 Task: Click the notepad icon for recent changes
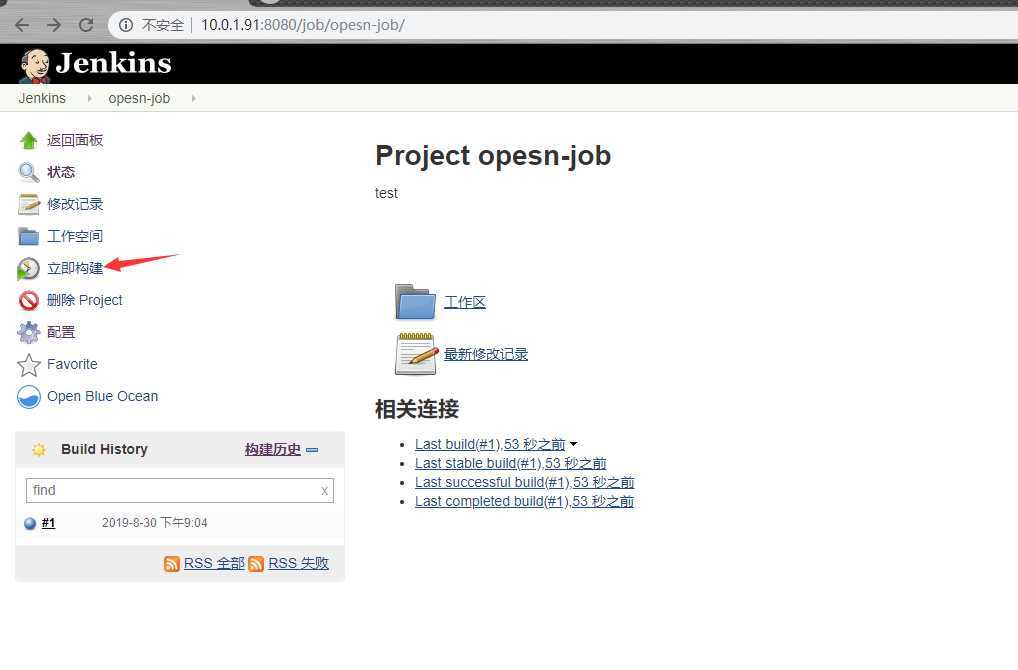coord(416,354)
